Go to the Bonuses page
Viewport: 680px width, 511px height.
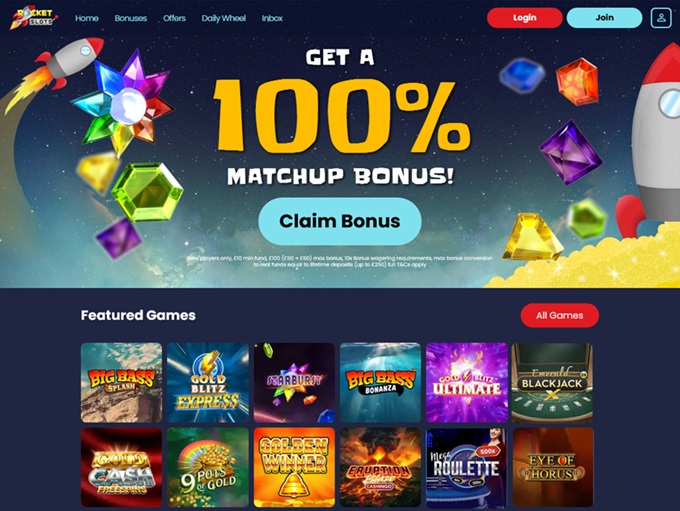[131, 18]
